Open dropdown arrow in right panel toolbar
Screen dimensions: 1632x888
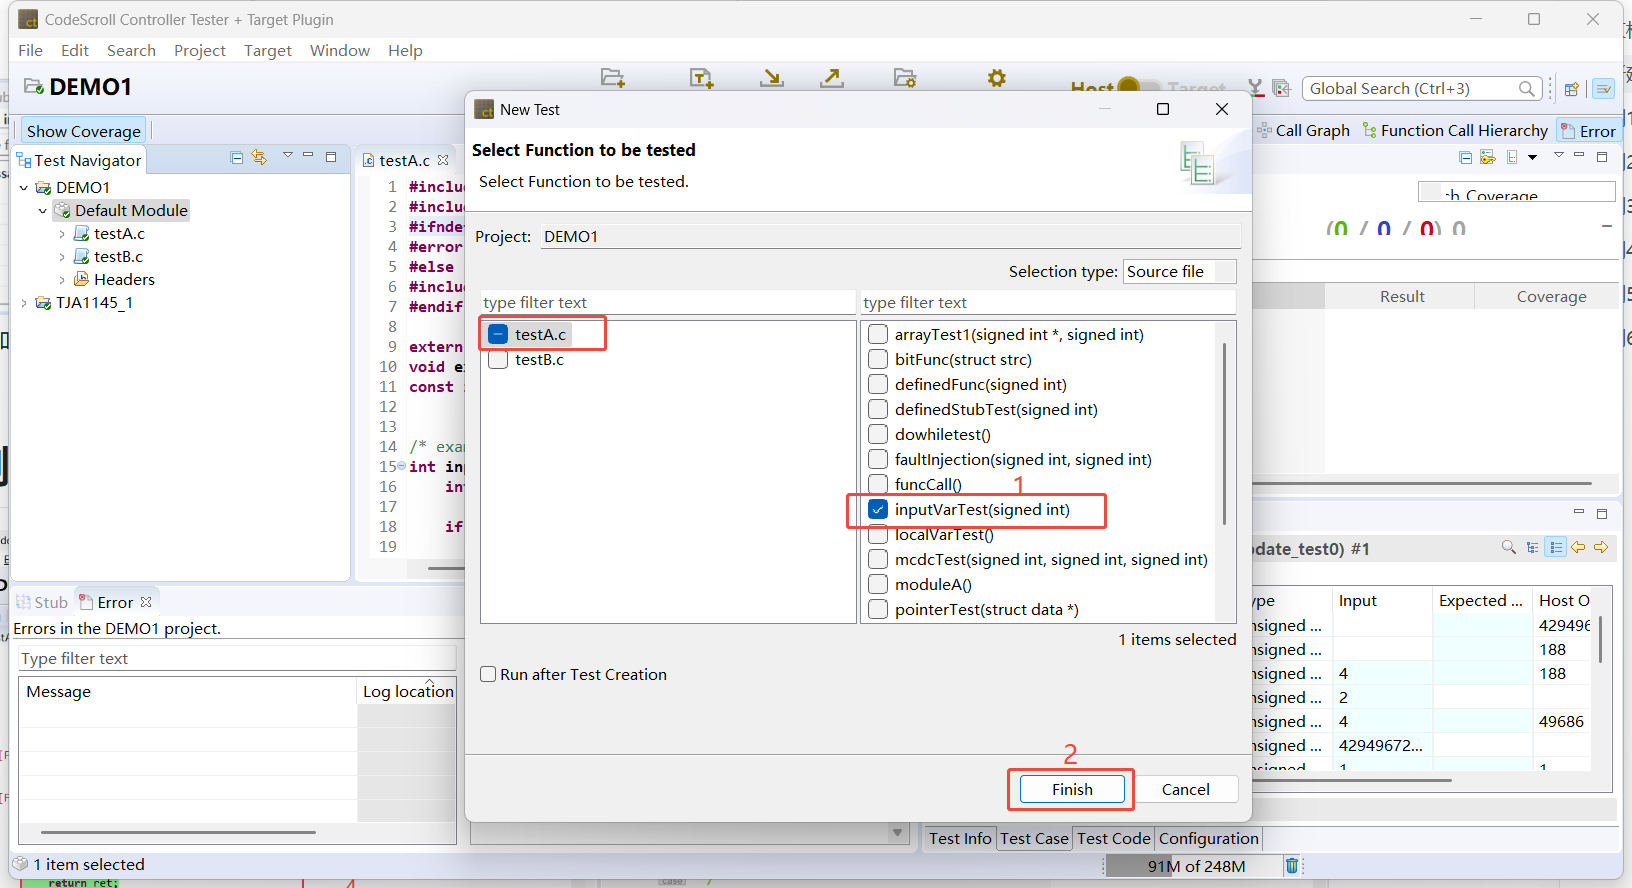1532,158
